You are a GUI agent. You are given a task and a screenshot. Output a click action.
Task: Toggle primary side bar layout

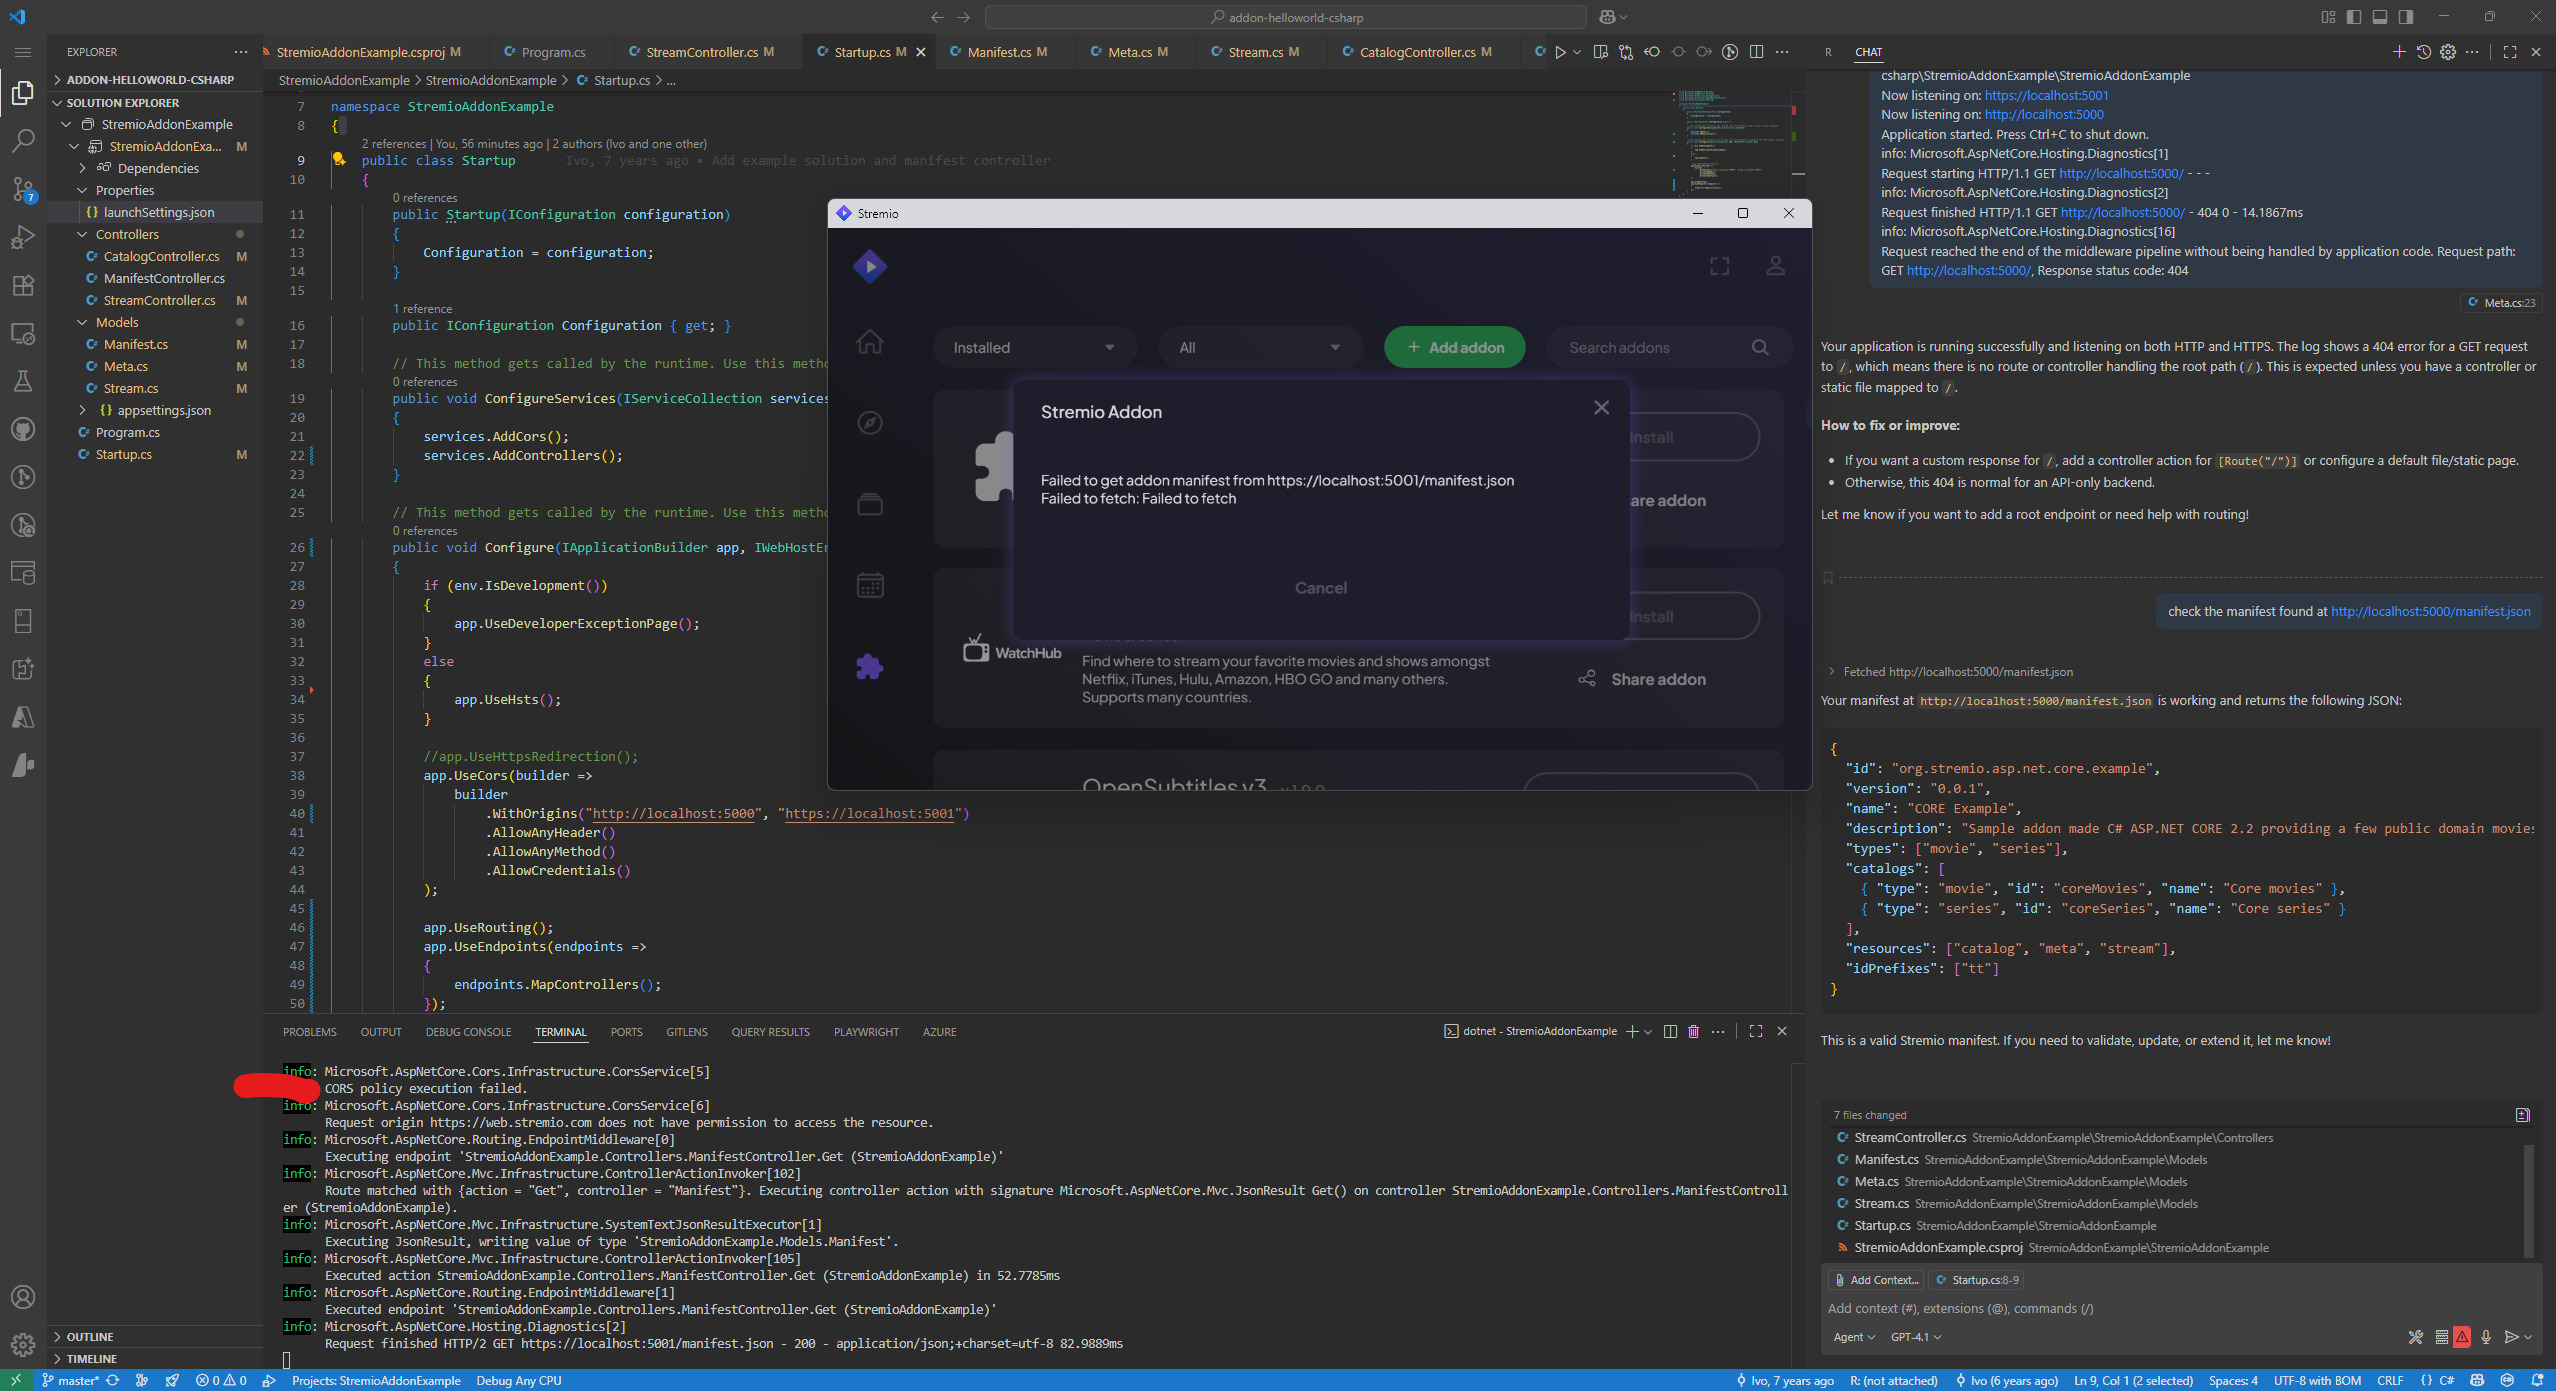pos(2354,17)
